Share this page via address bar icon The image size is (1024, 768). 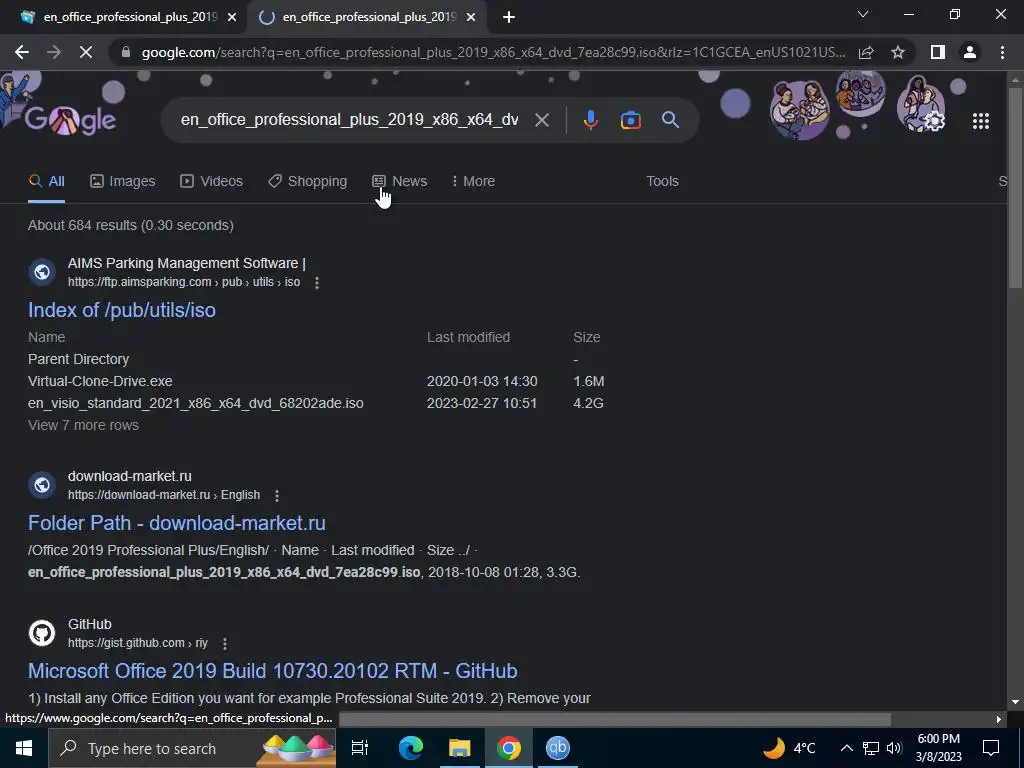866,52
